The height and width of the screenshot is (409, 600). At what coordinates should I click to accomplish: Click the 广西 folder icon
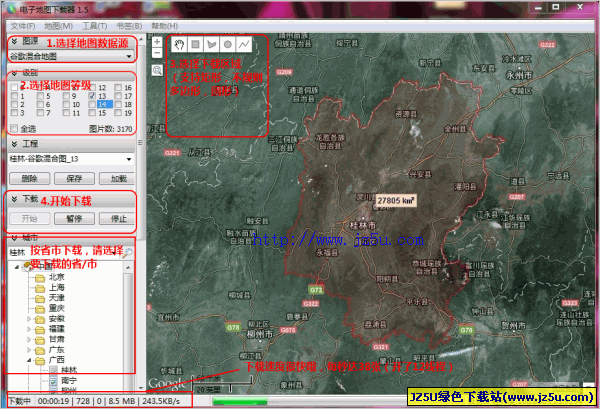click(40, 360)
